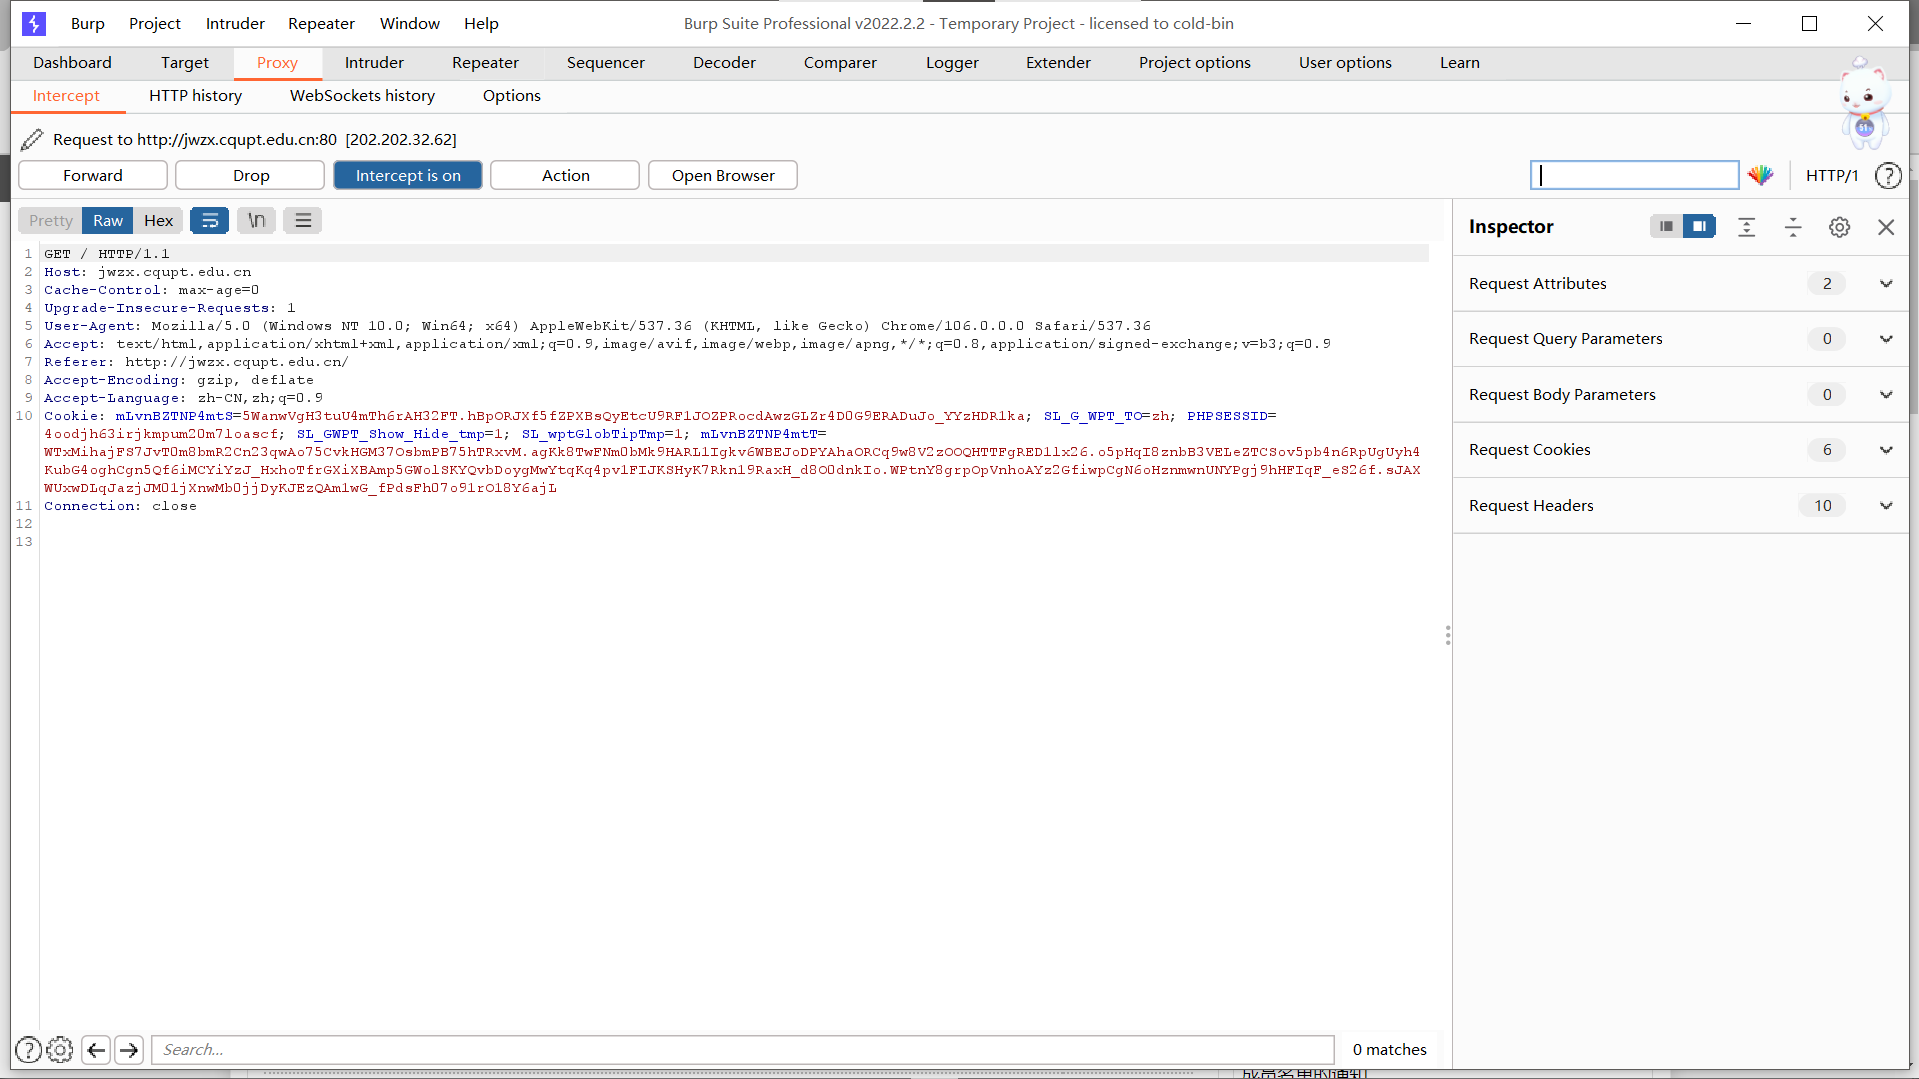Go to the next search match arrow
1919x1079 pixels.
pos(129,1049)
